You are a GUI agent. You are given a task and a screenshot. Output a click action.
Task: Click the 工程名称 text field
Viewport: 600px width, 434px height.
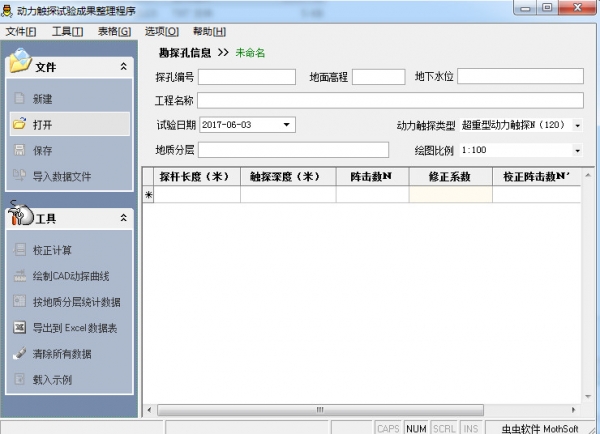pyautogui.click(x=390, y=101)
